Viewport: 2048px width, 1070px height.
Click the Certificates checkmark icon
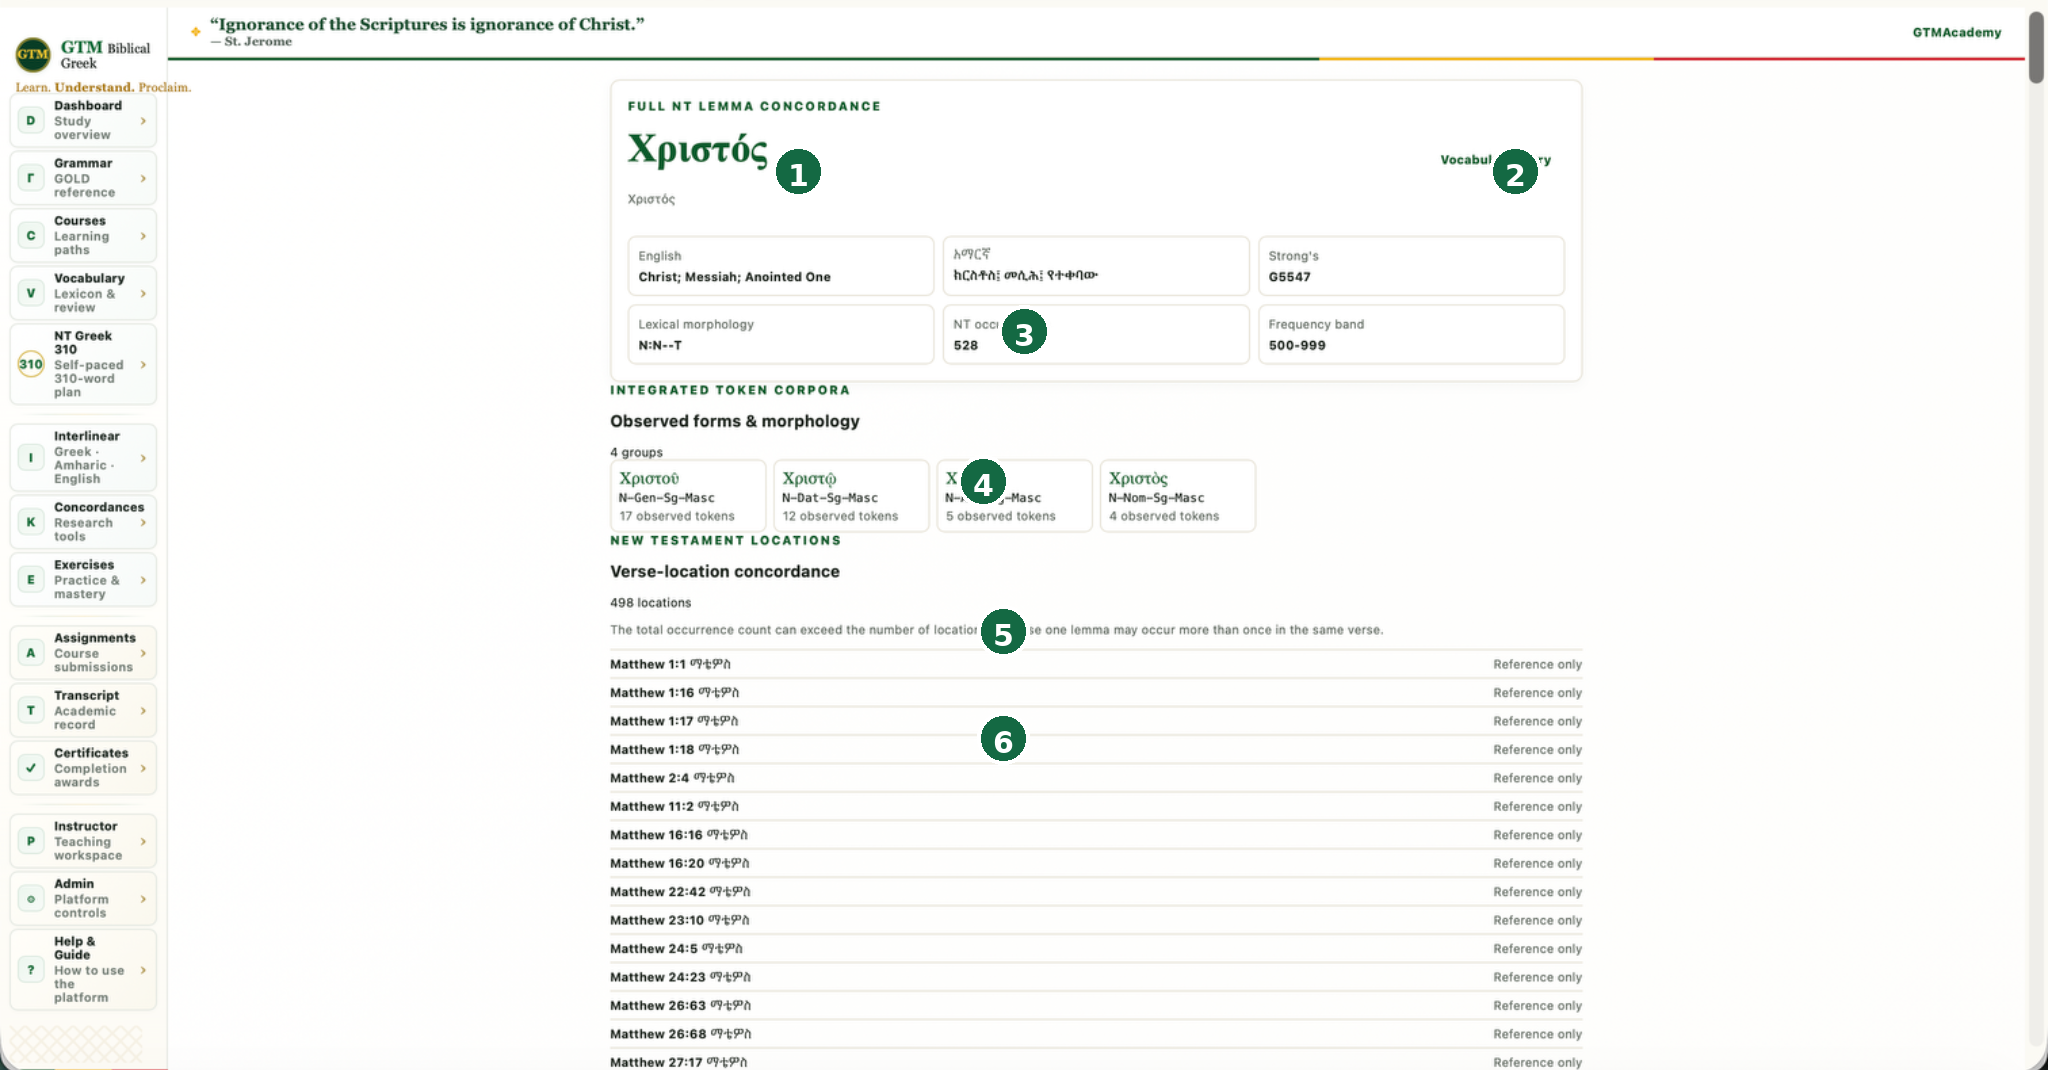point(31,768)
